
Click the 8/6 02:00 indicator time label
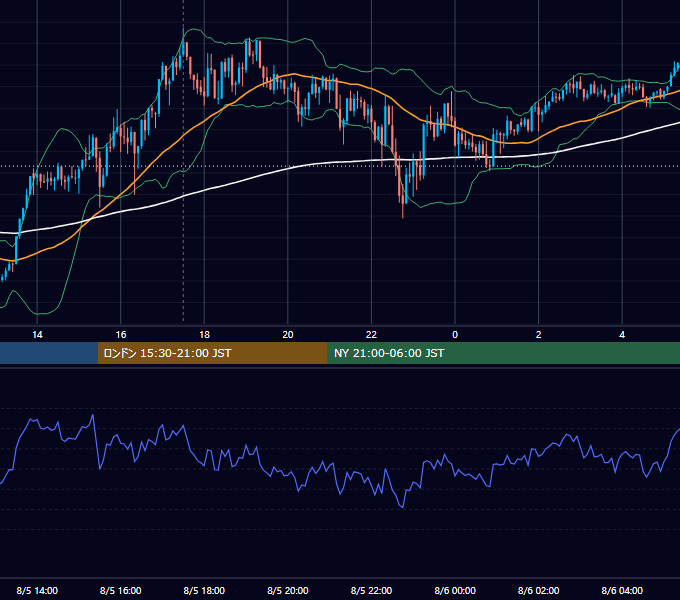(539, 590)
